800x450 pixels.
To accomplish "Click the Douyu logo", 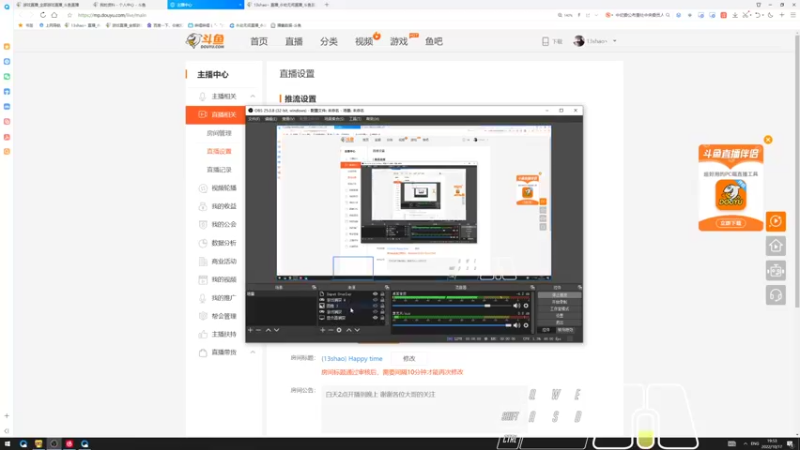I will 205,41.
